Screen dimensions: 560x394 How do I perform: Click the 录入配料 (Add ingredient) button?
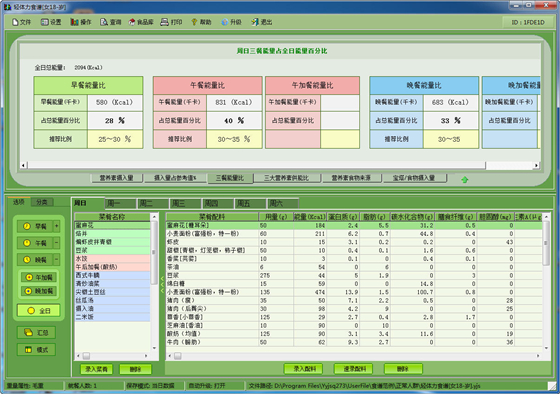click(x=303, y=369)
